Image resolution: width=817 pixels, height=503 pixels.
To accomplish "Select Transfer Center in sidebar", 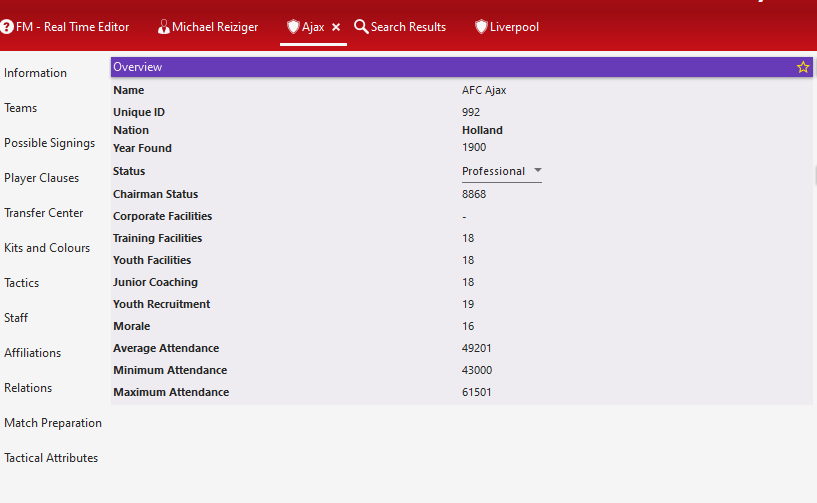I will pos(44,213).
